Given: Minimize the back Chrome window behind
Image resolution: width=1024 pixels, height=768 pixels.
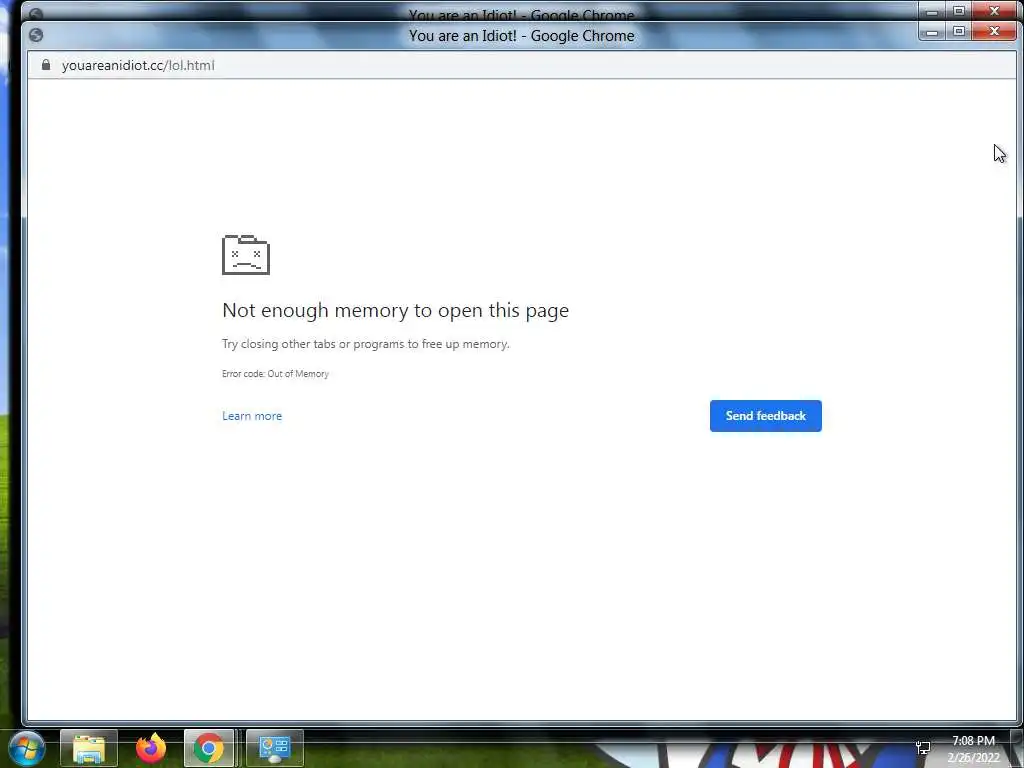Looking at the screenshot, I should click(932, 11).
